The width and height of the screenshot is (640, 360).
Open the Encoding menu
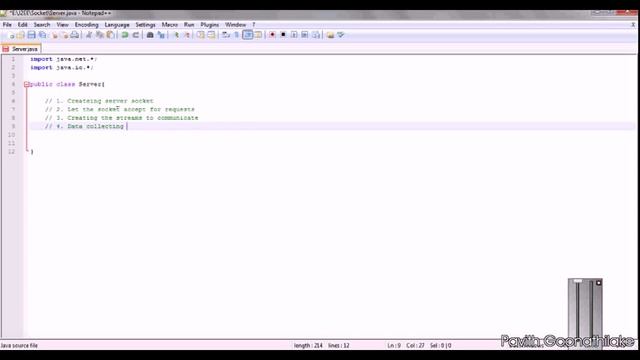coord(87,25)
